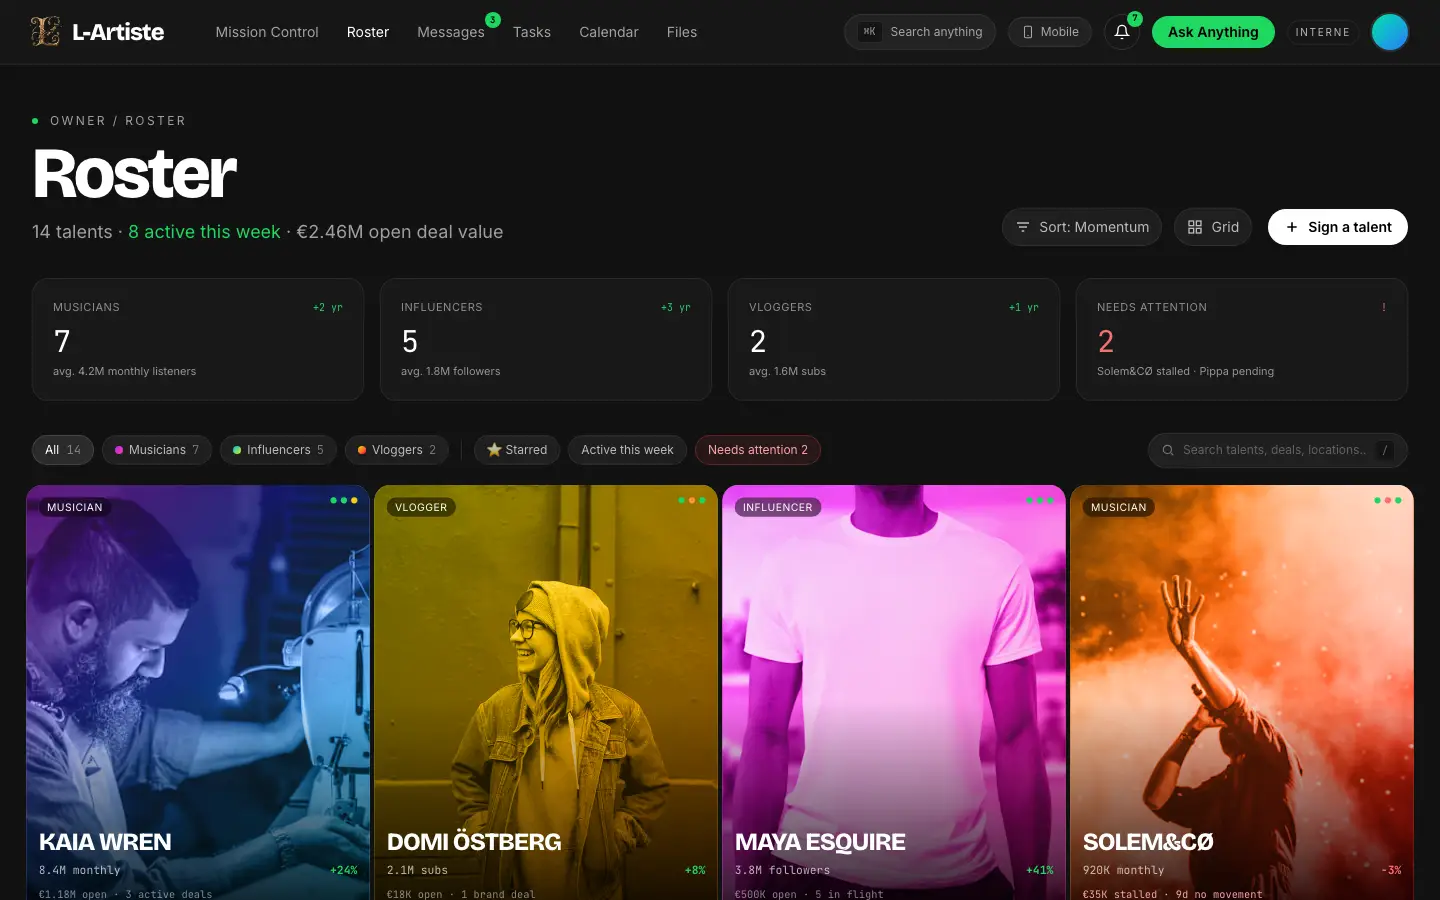
Task: Open the Calendar nav item
Action: tap(609, 32)
